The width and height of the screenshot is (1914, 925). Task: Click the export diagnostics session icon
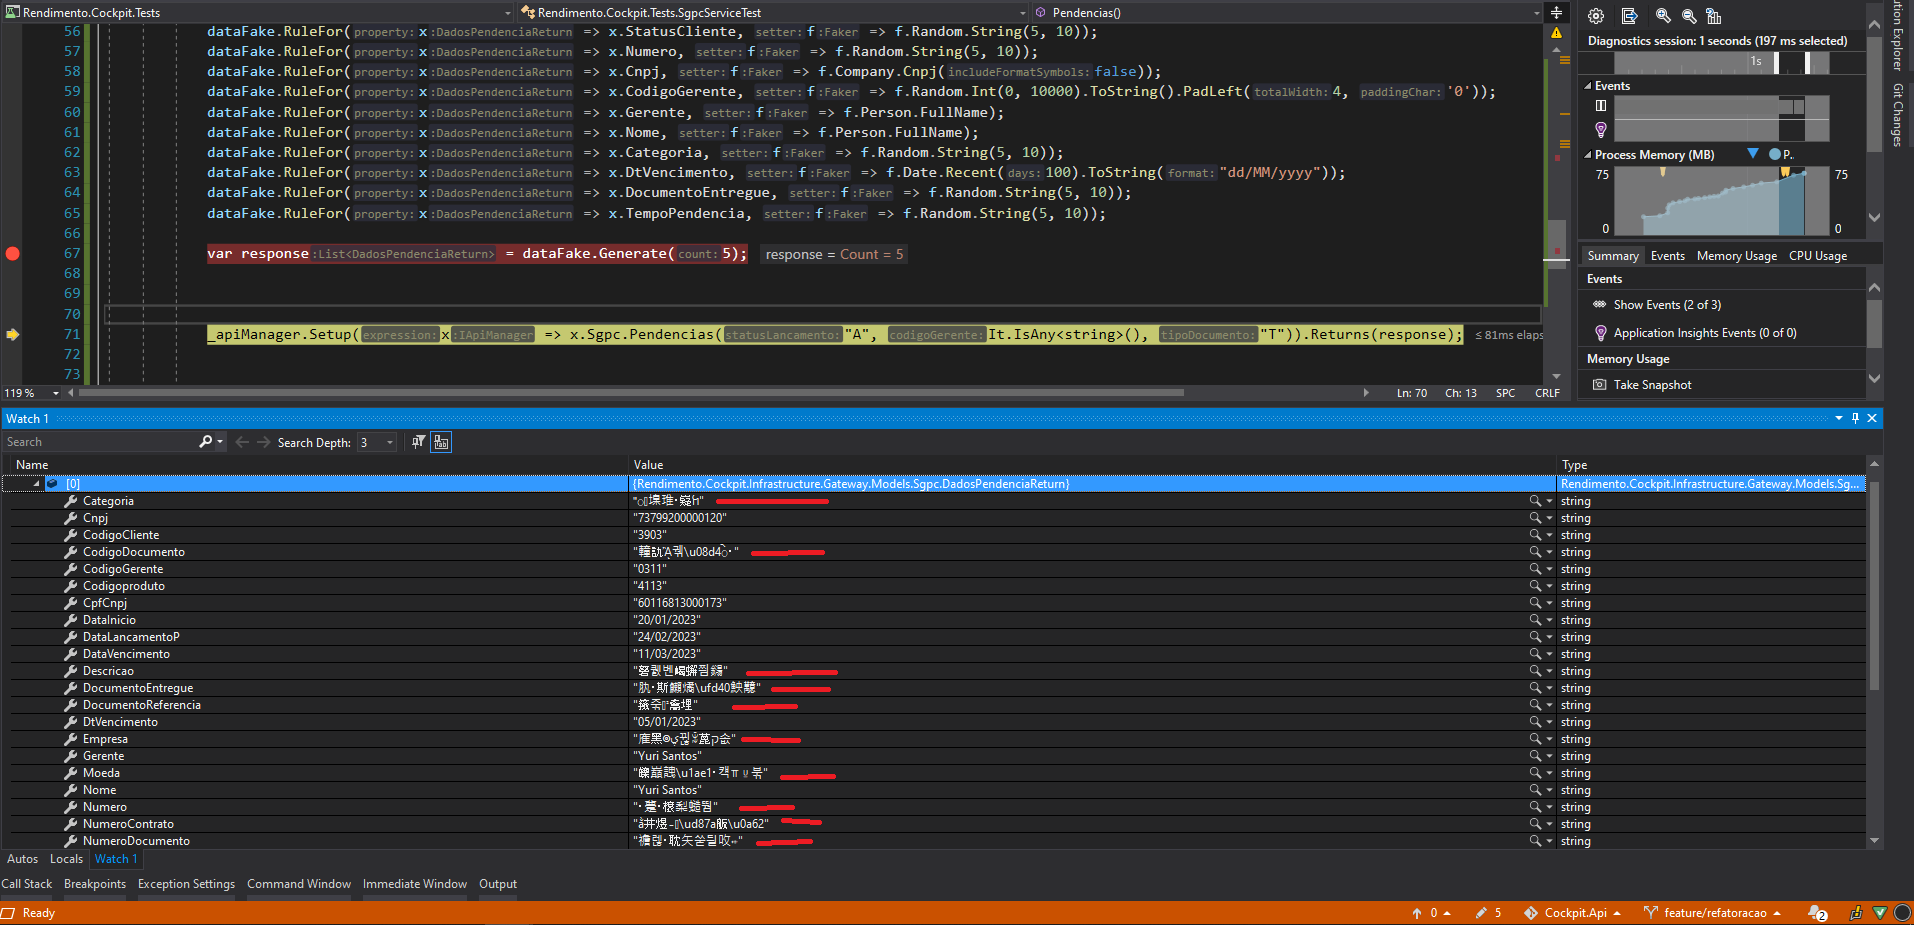coord(1629,16)
